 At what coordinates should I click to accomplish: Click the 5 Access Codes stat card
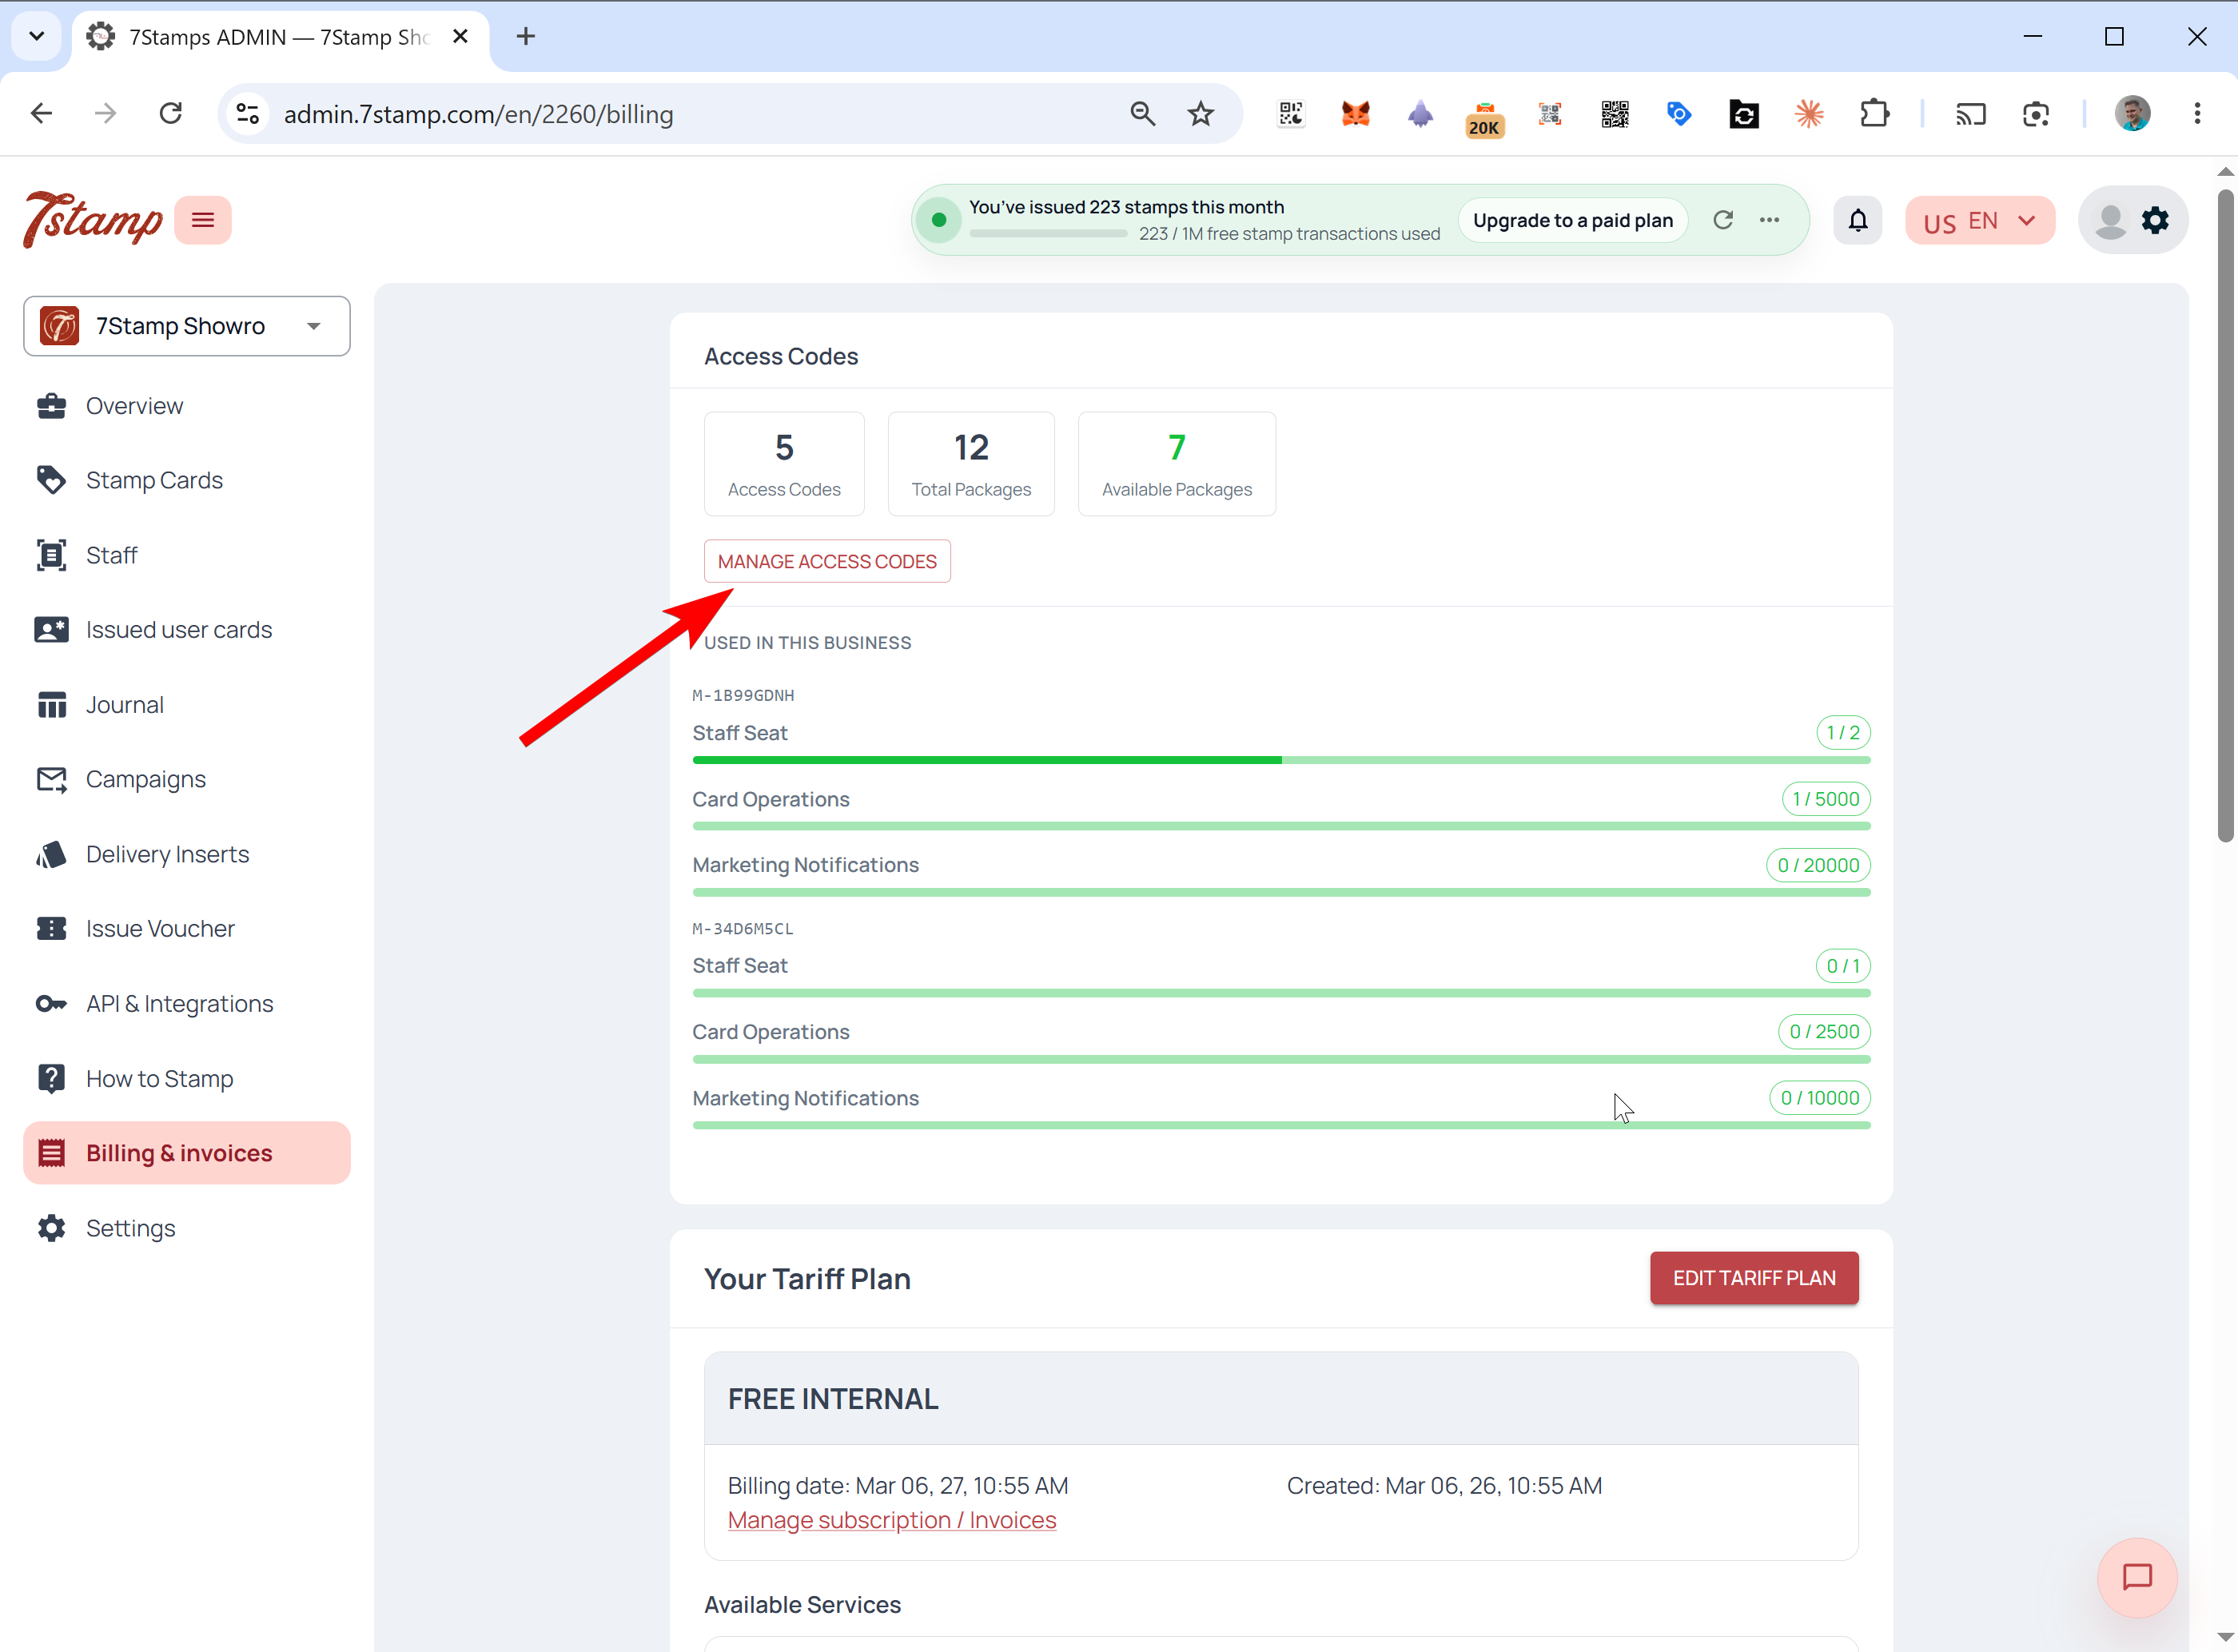784,464
